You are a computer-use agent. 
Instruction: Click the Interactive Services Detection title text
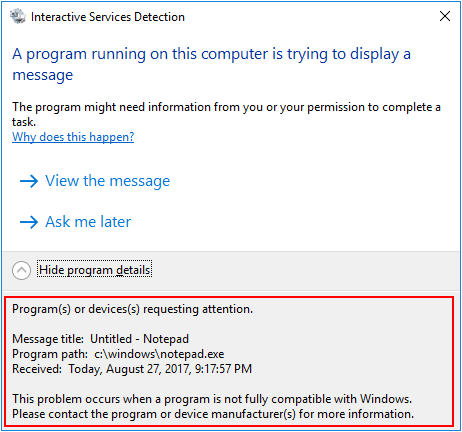108,17
